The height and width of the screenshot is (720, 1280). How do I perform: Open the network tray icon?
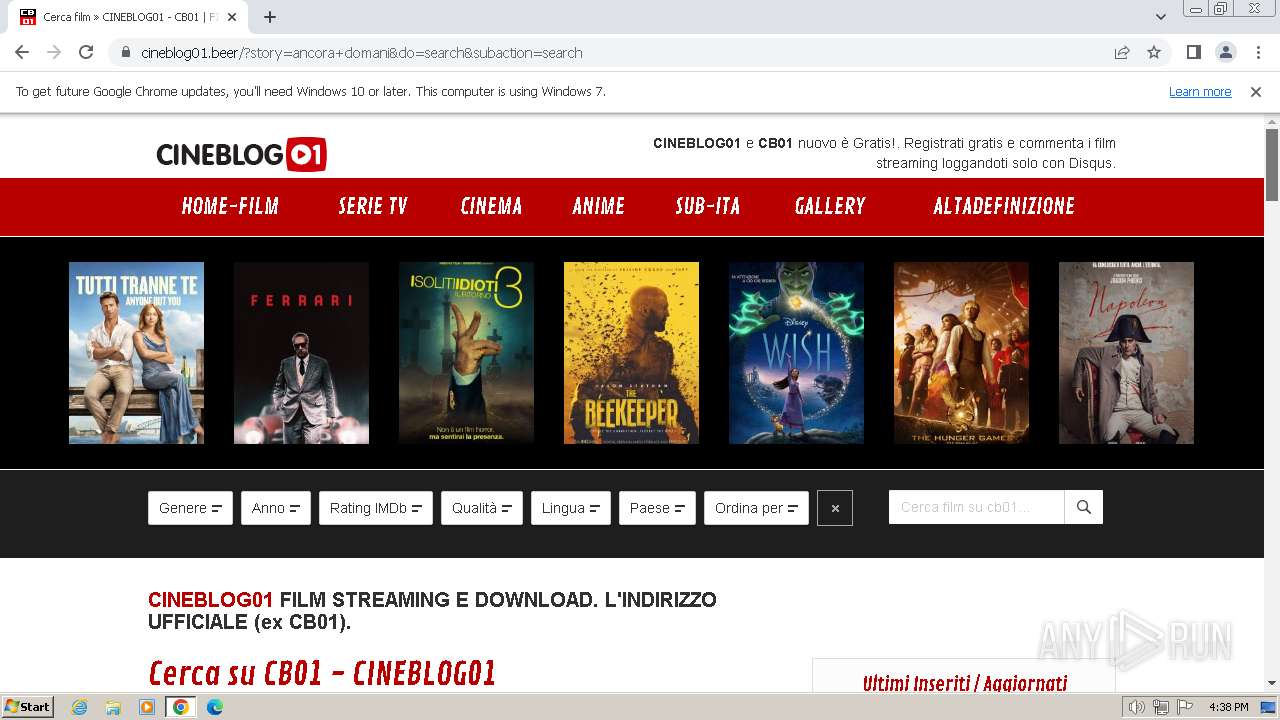1161,707
